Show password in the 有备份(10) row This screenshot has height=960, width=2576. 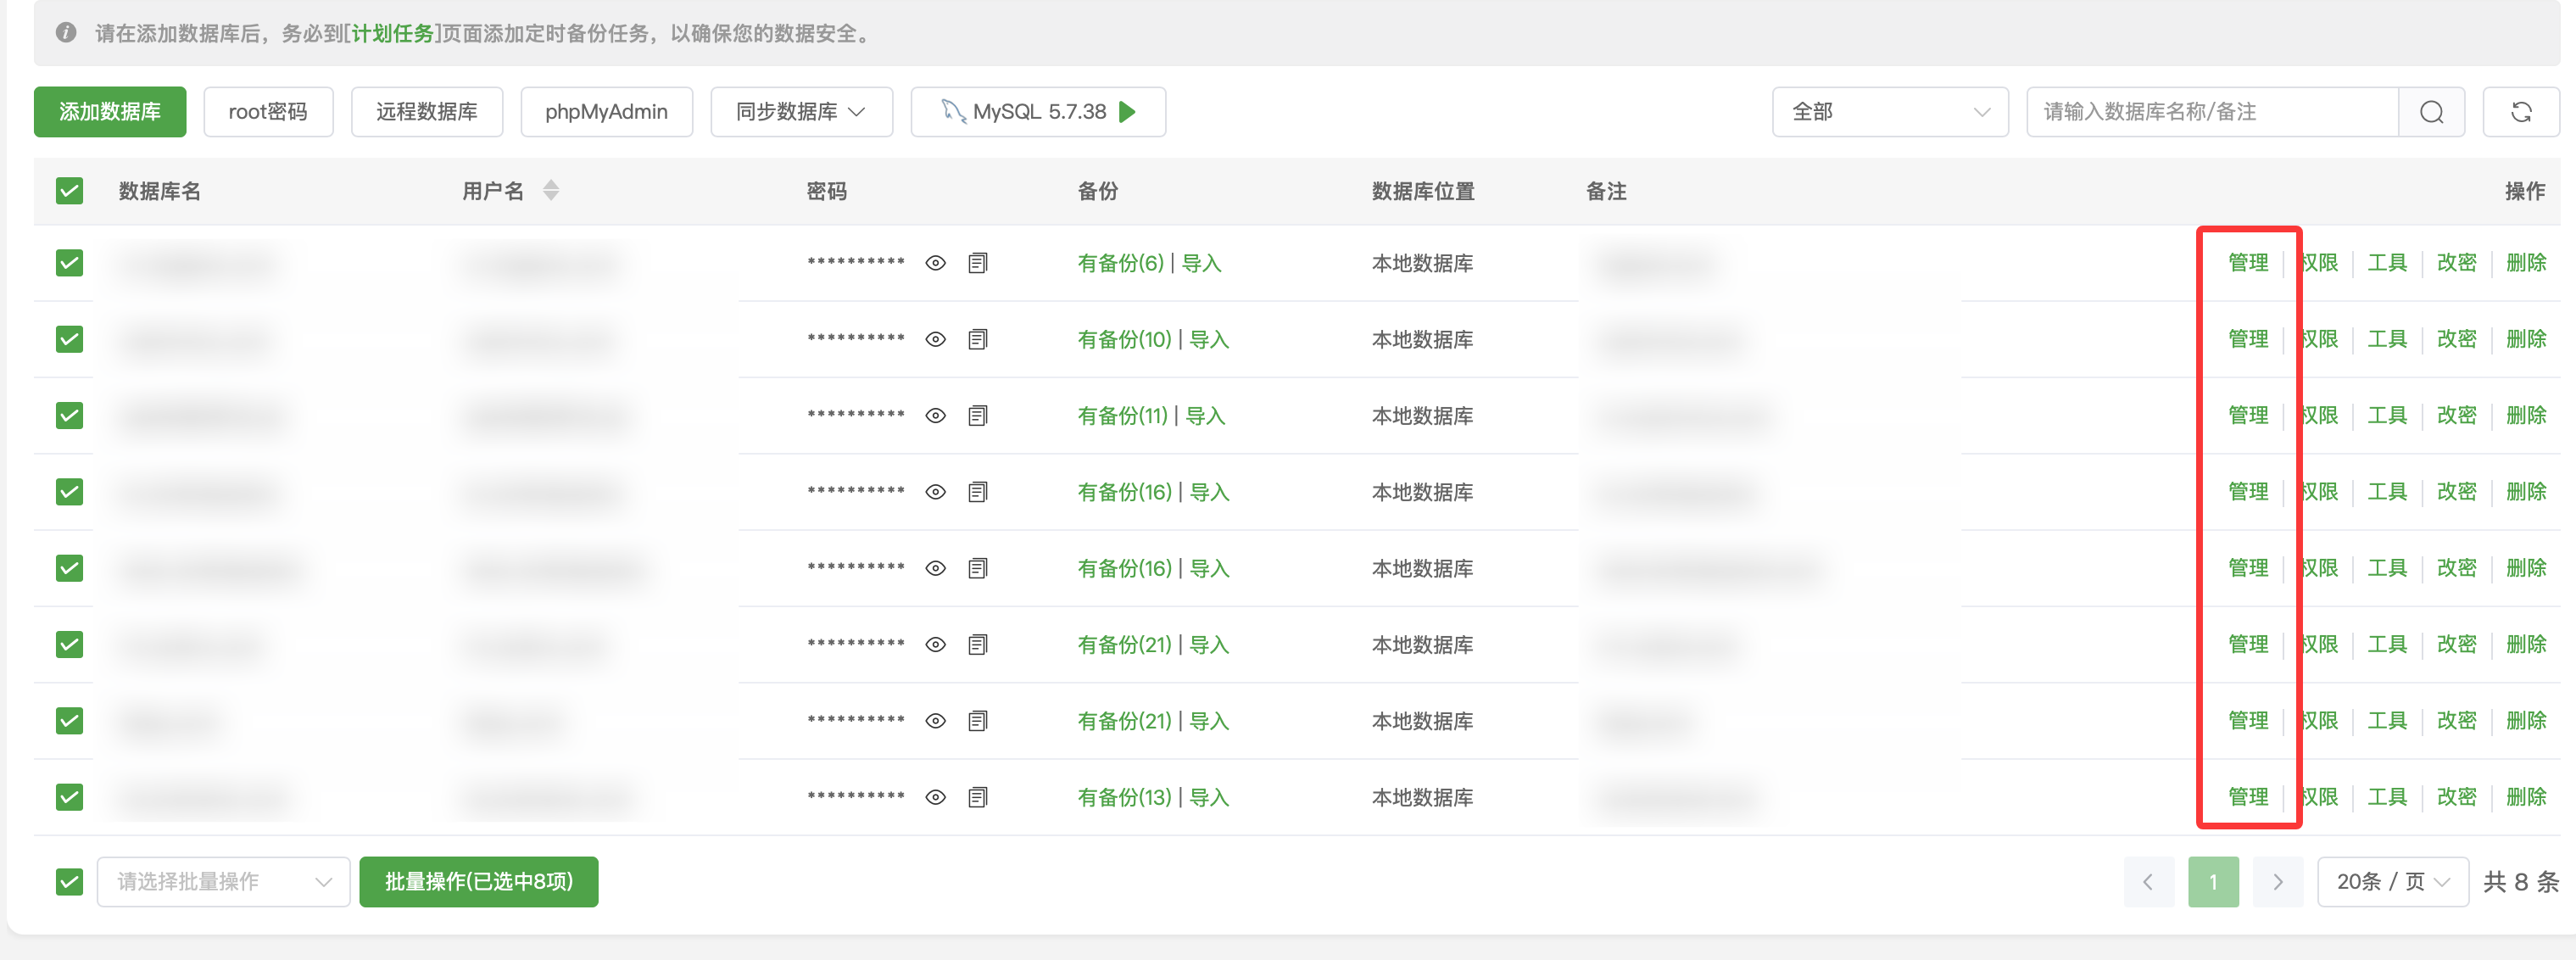coord(935,340)
